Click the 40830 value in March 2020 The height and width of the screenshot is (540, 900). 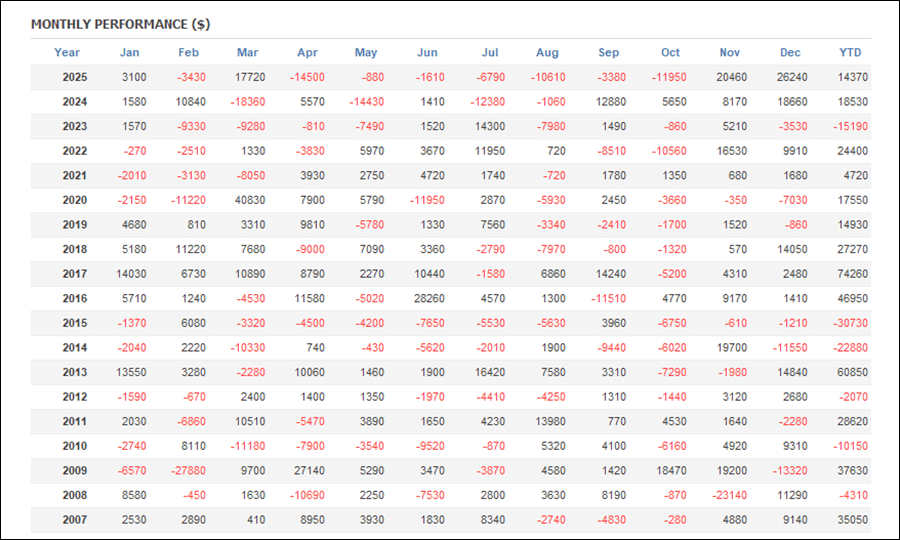point(249,200)
